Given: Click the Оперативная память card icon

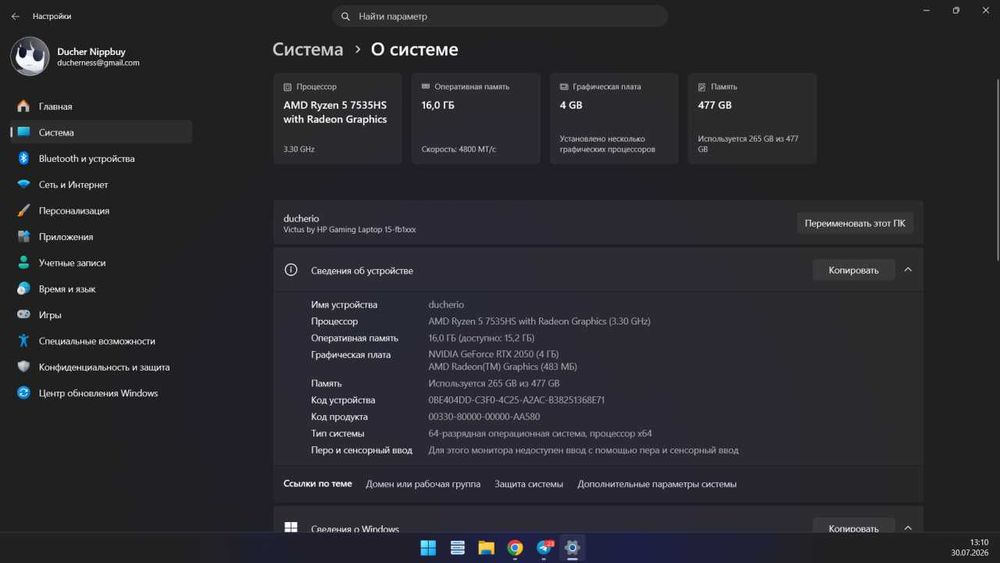Looking at the screenshot, I should click(425, 86).
